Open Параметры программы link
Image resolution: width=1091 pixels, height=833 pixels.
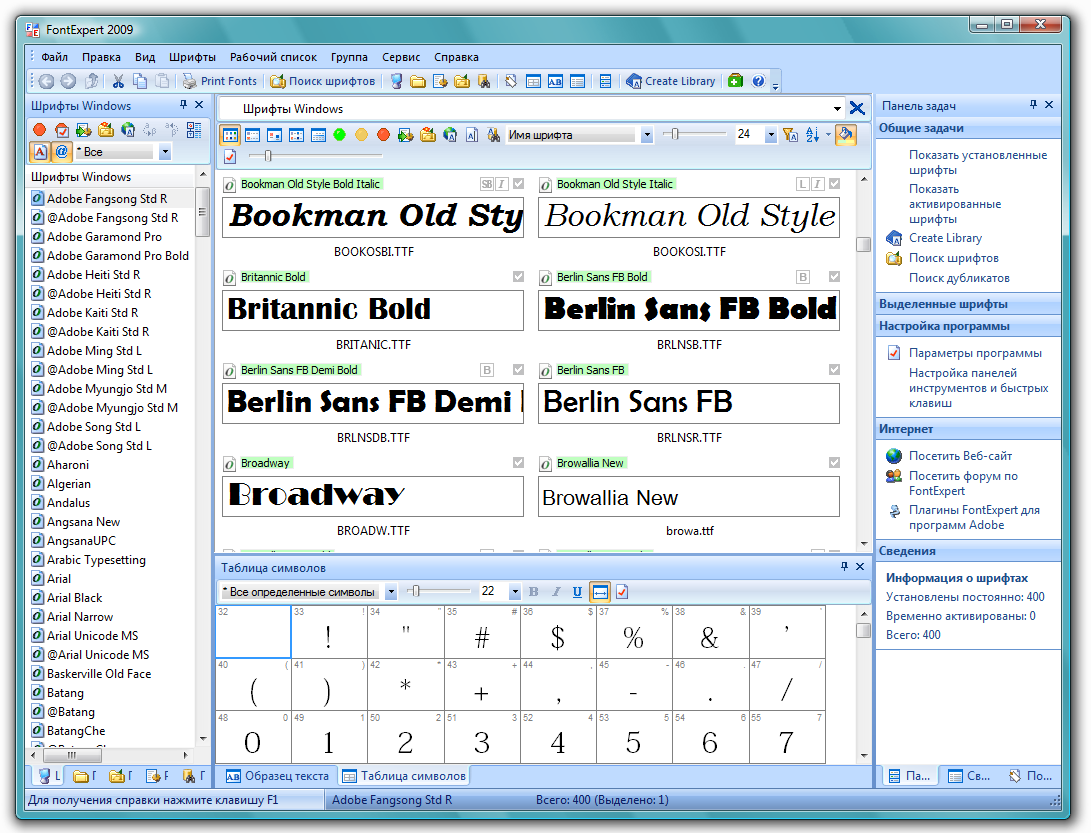point(975,353)
